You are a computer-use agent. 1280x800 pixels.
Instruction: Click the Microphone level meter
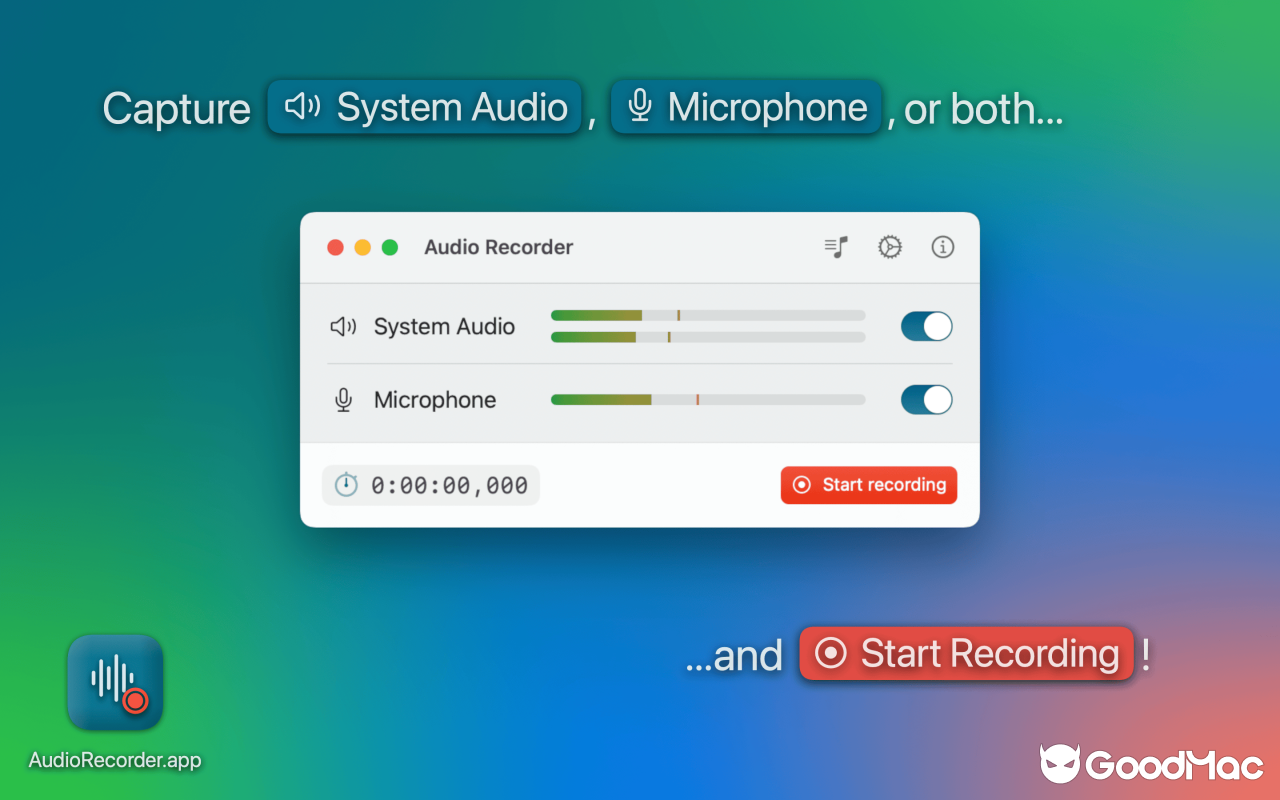[x=708, y=400]
